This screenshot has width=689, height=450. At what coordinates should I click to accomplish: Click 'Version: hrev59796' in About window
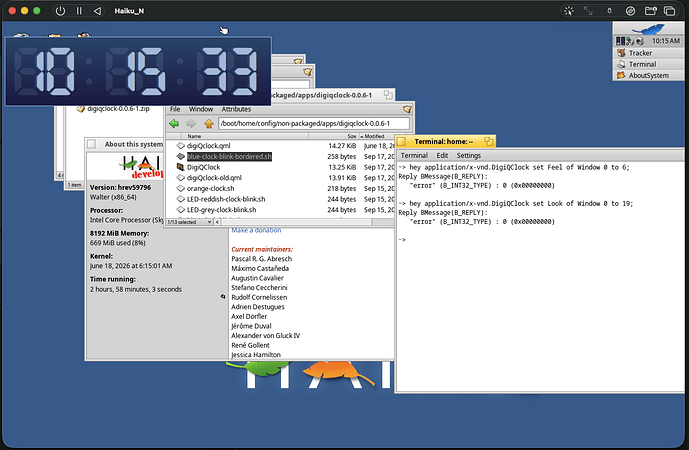point(120,187)
